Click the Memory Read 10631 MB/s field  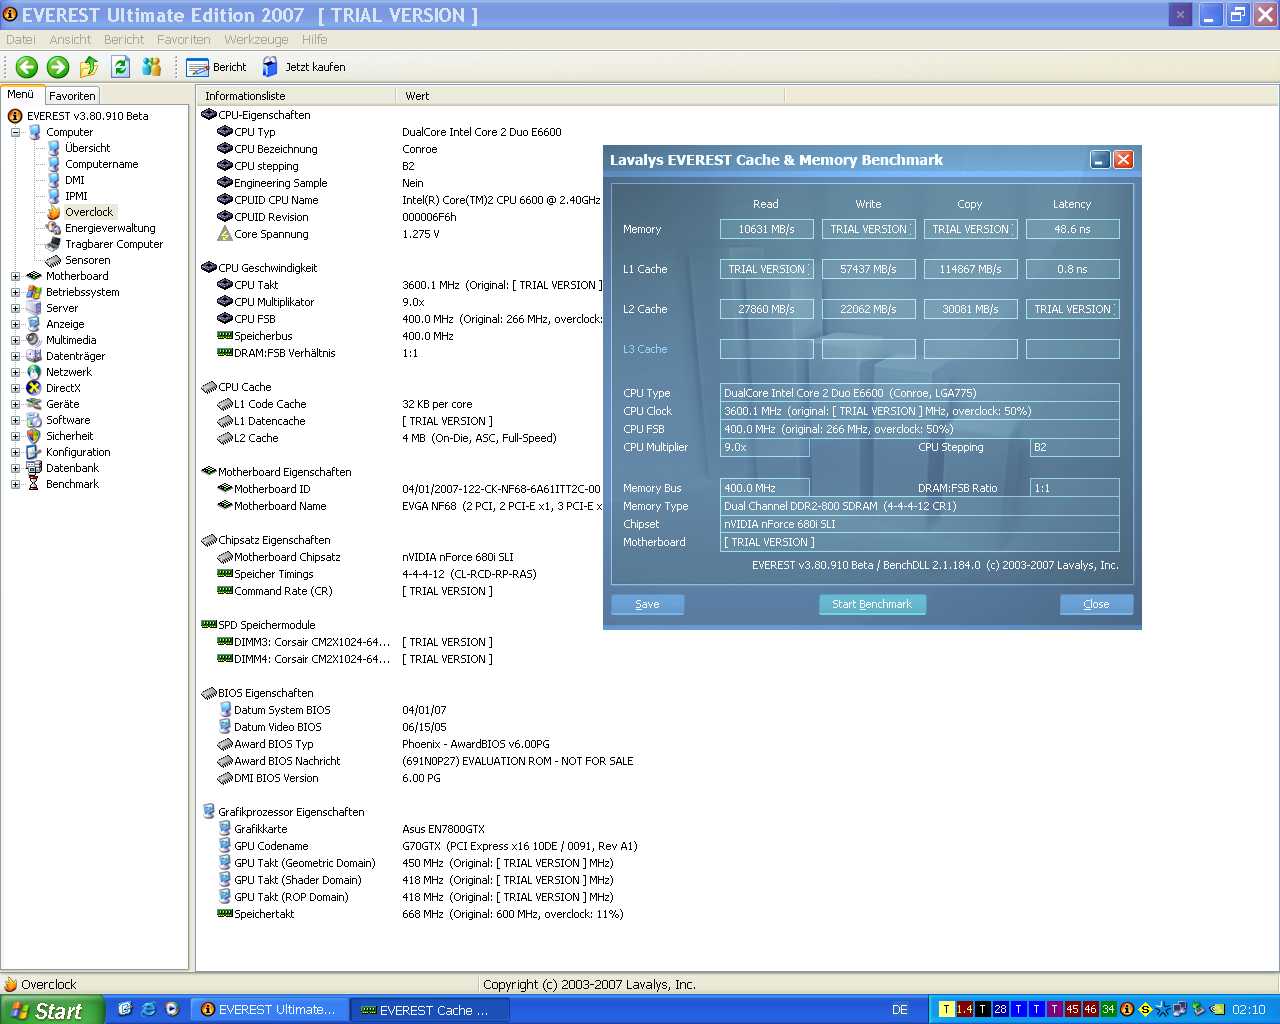point(767,229)
